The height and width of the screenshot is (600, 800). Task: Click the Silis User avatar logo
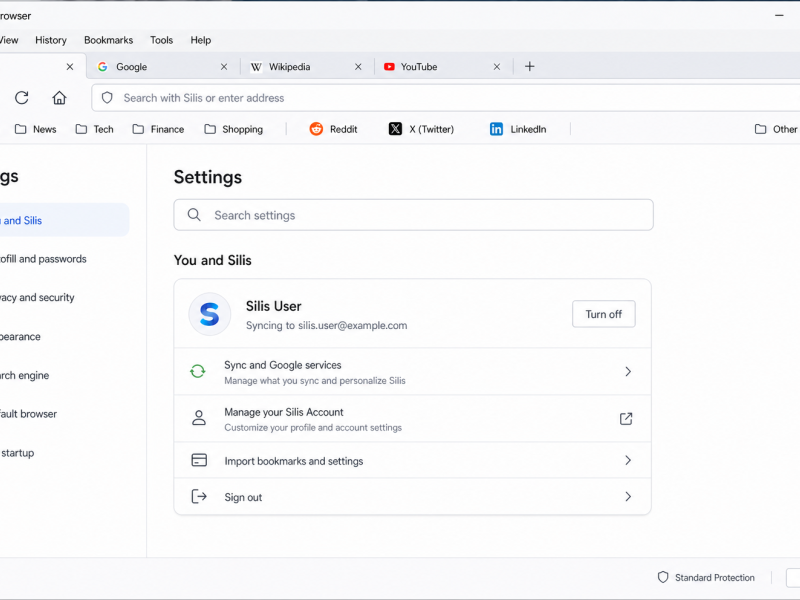coord(210,314)
